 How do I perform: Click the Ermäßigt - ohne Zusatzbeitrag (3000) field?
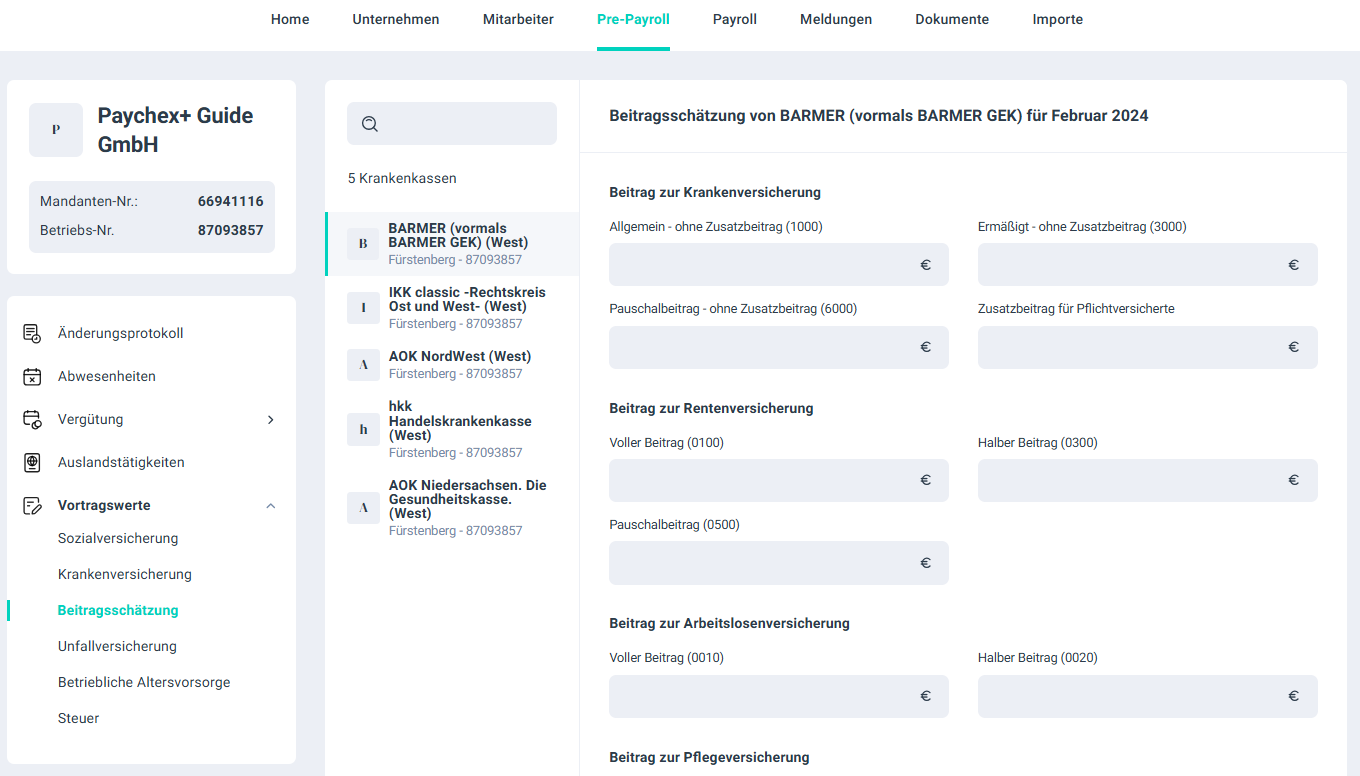[x=1148, y=265]
